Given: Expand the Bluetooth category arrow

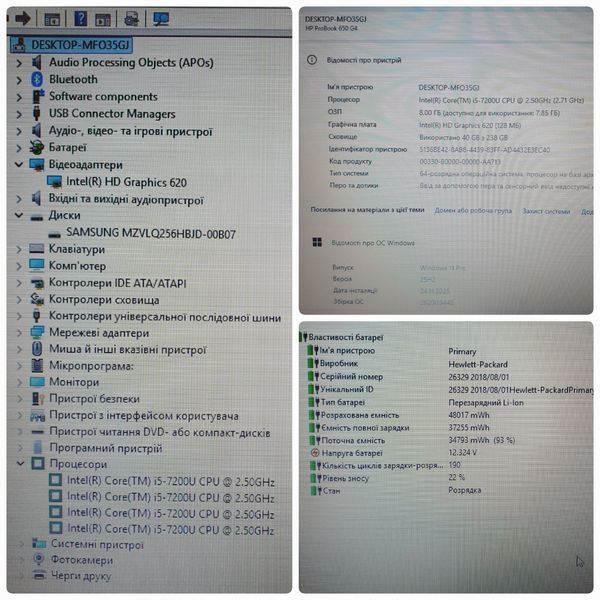Looking at the screenshot, I should tap(19, 80).
